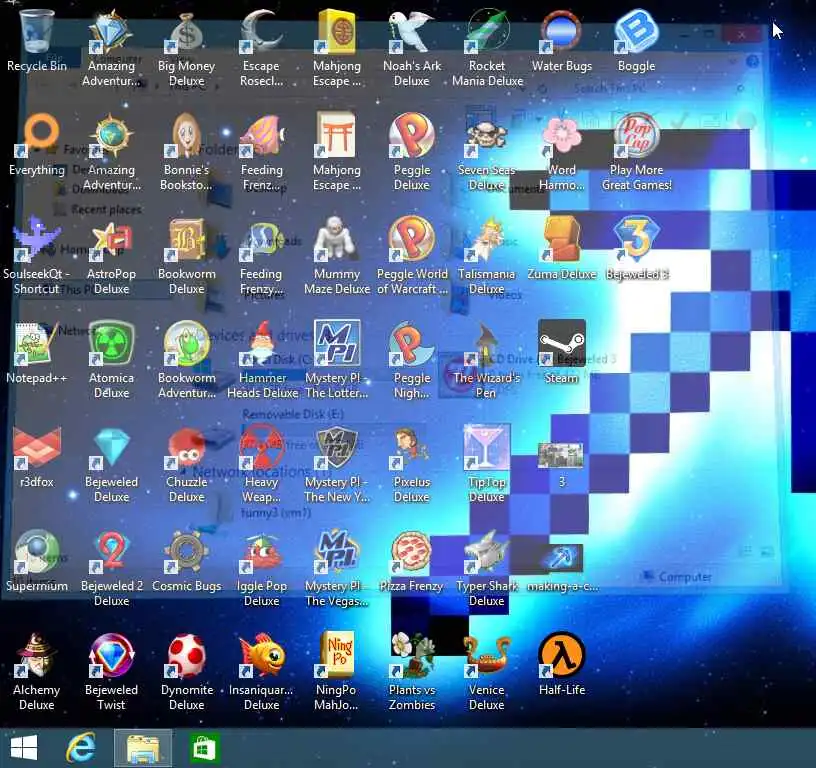The height and width of the screenshot is (768, 816).
Task: Launch Amazing Adventures diamond icon
Action: (x=111, y=32)
